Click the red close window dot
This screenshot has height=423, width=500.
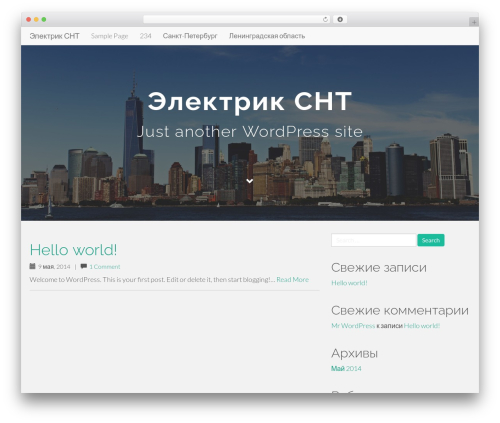click(29, 20)
